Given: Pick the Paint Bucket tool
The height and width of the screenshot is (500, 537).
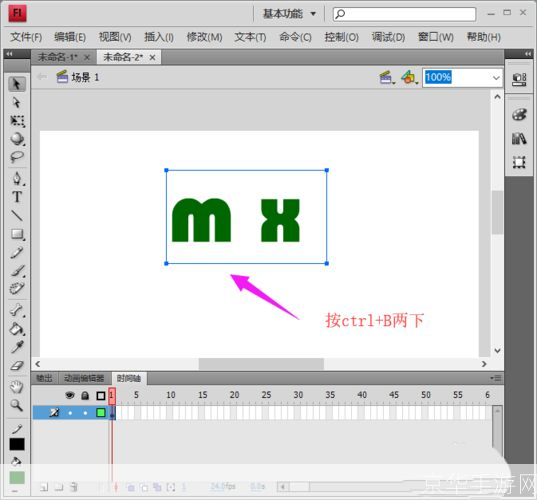Looking at the screenshot, I should point(17,329).
